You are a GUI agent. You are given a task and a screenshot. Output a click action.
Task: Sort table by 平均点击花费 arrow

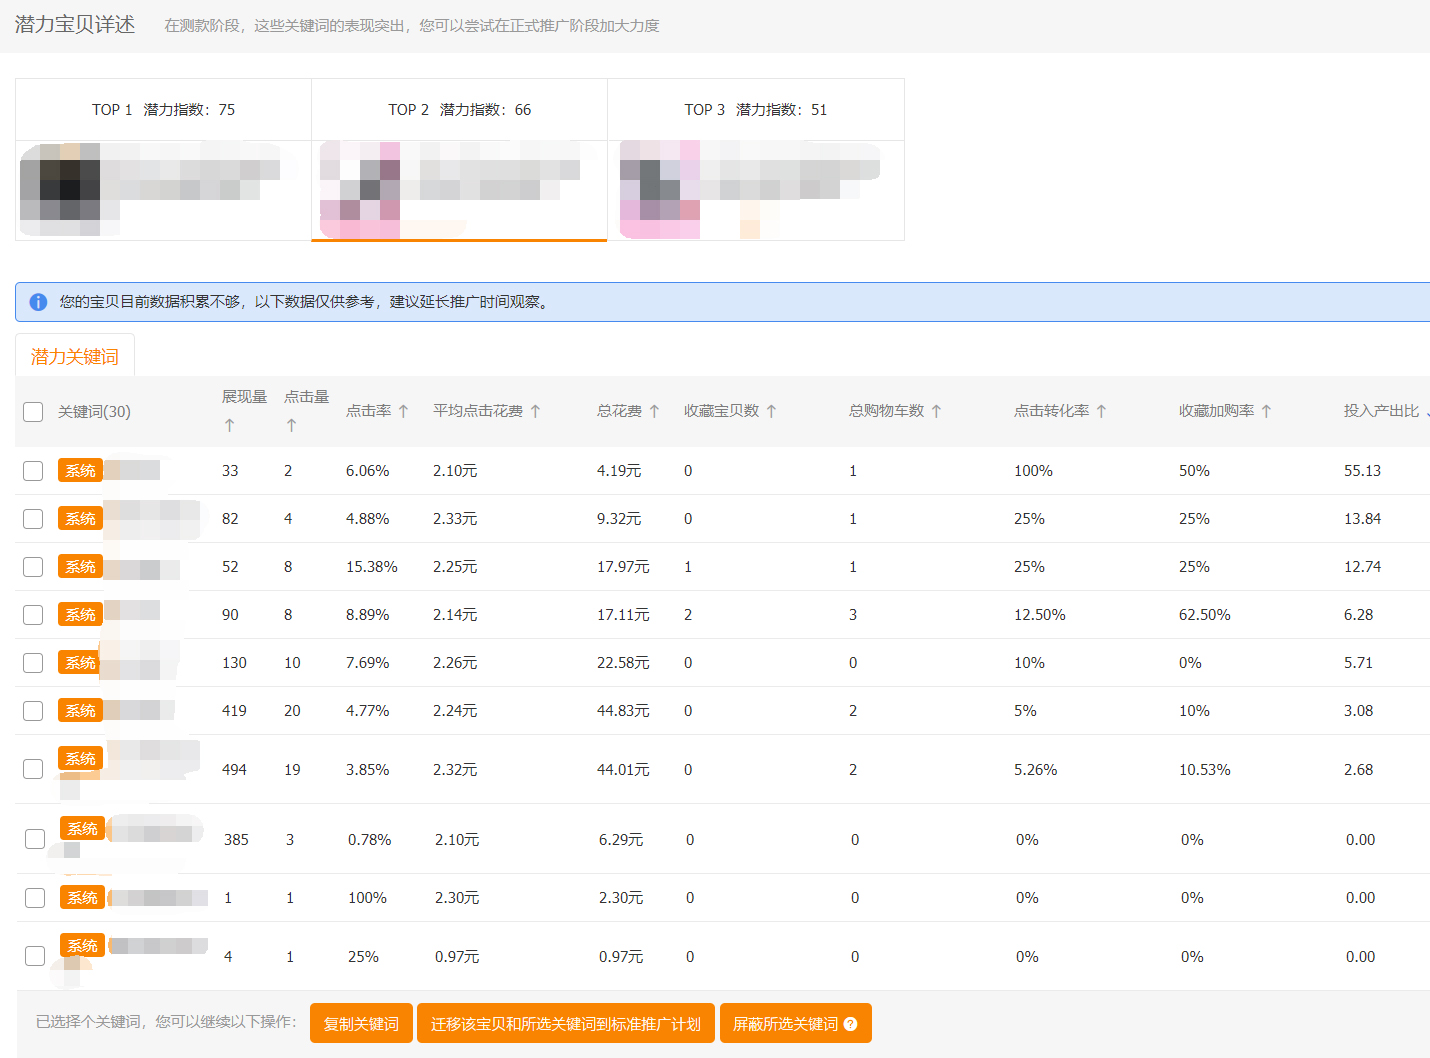pyautogui.click(x=535, y=411)
